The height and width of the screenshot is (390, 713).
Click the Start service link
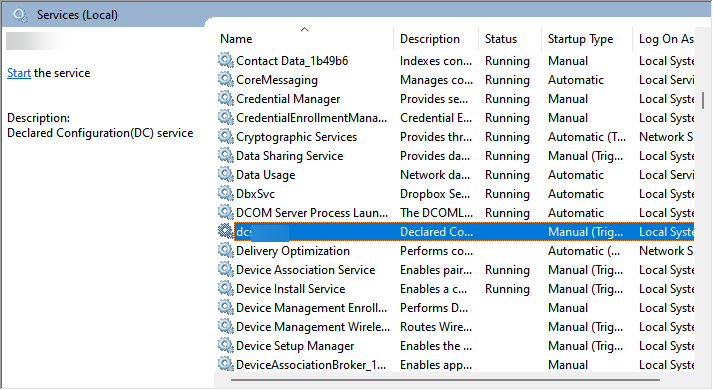coord(19,73)
